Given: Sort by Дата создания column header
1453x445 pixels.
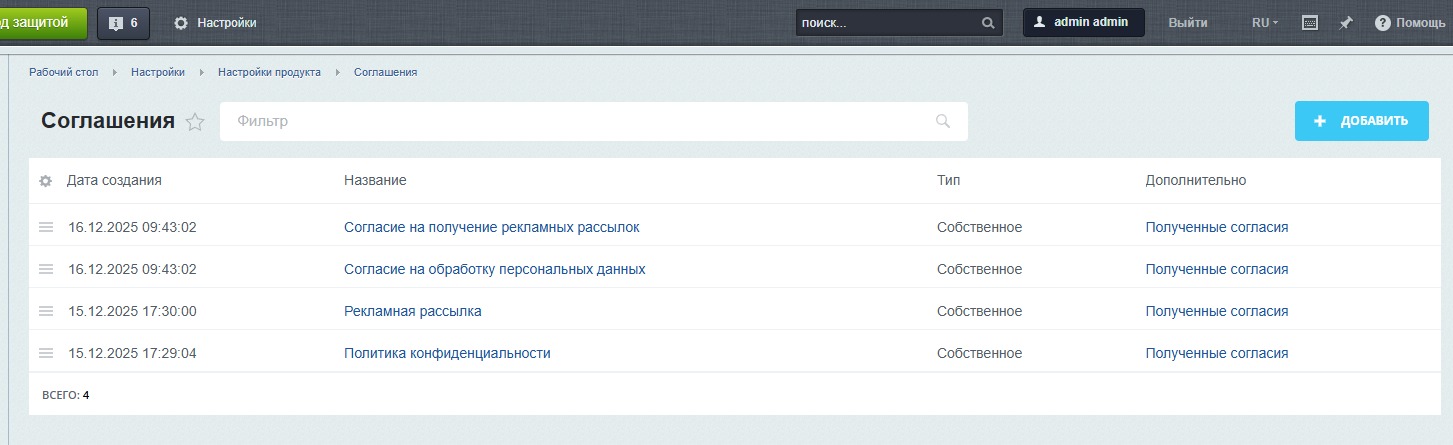Looking at the screenshot, I should (114, 180).
